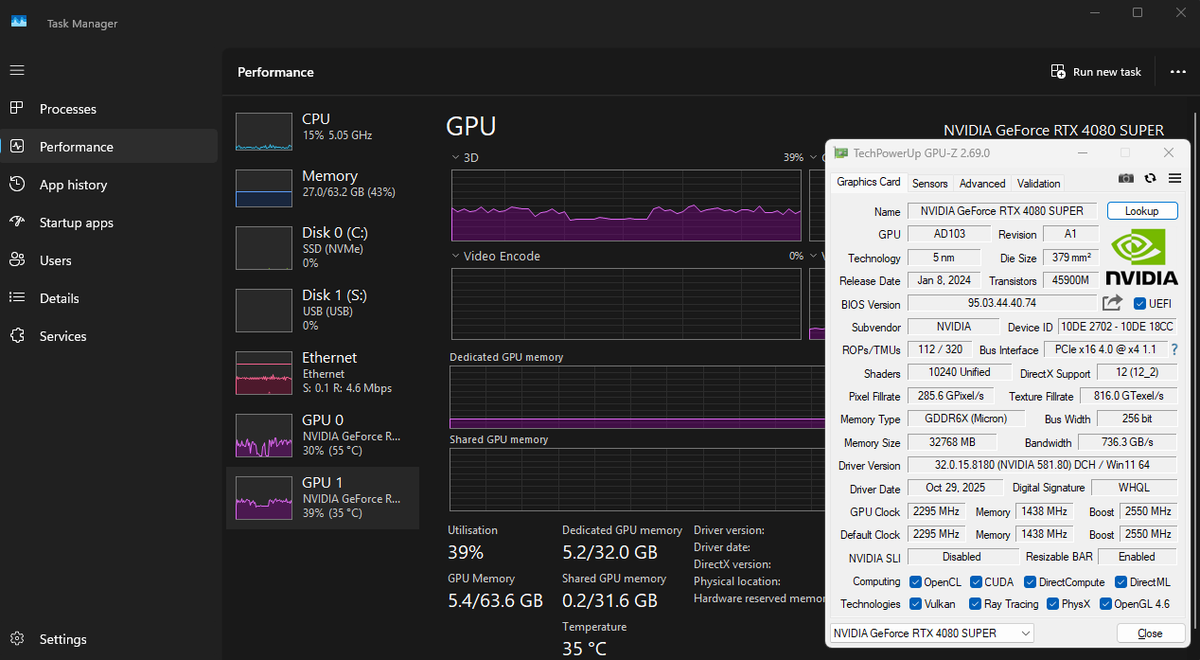Click the BIOS save/share arrow icon

[x=1113, y=303]
